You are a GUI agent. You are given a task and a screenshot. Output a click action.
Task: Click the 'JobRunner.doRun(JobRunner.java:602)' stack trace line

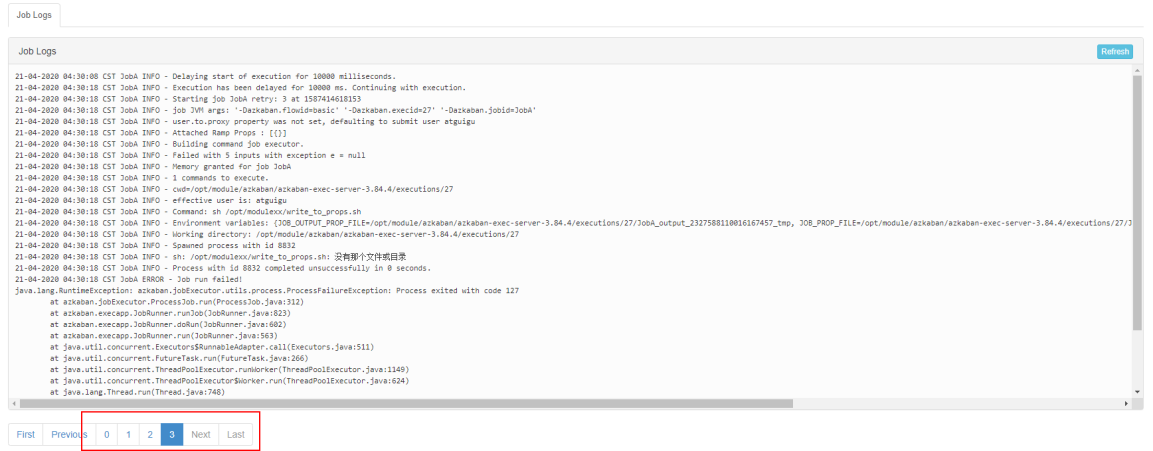pyautogui.click(x=168, y=324)
